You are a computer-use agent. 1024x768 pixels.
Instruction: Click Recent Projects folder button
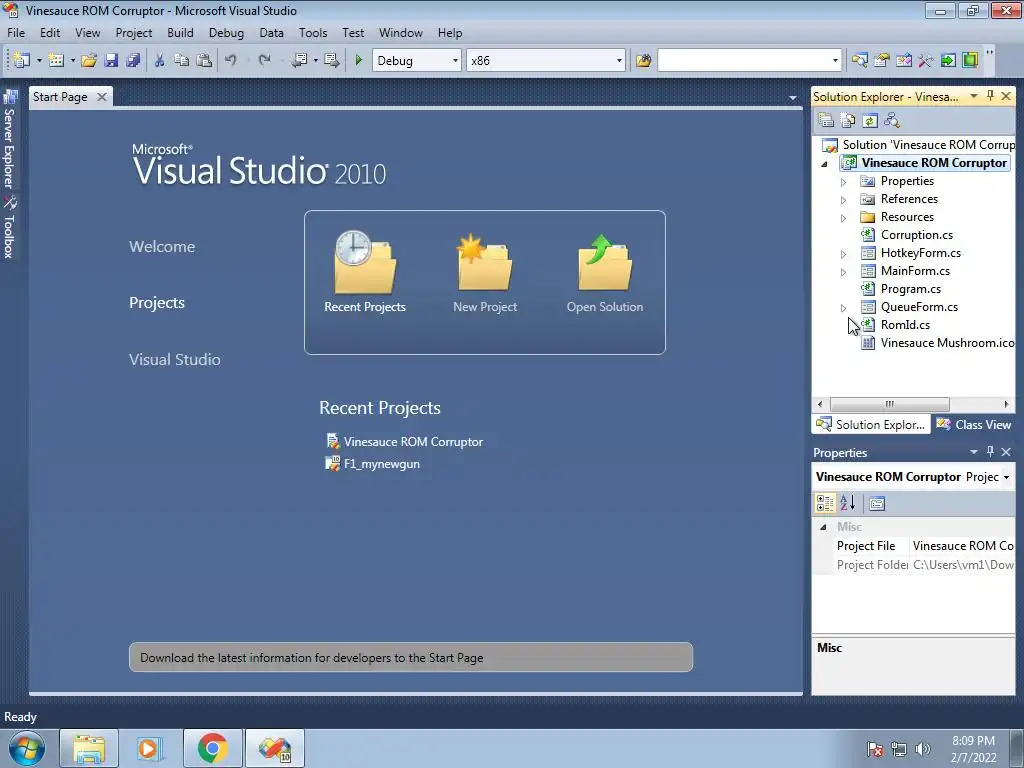[365, 271]
